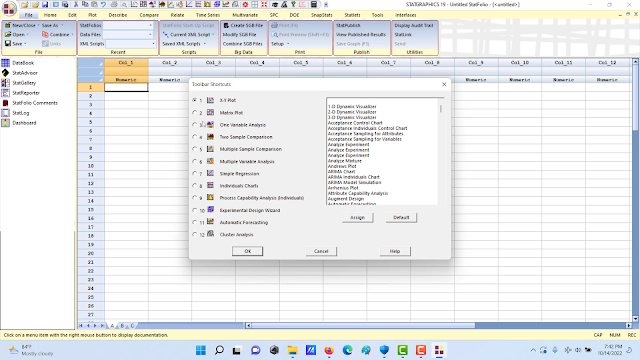
Task: Open the Time Series ribbon tab
Action: (208, 15)
